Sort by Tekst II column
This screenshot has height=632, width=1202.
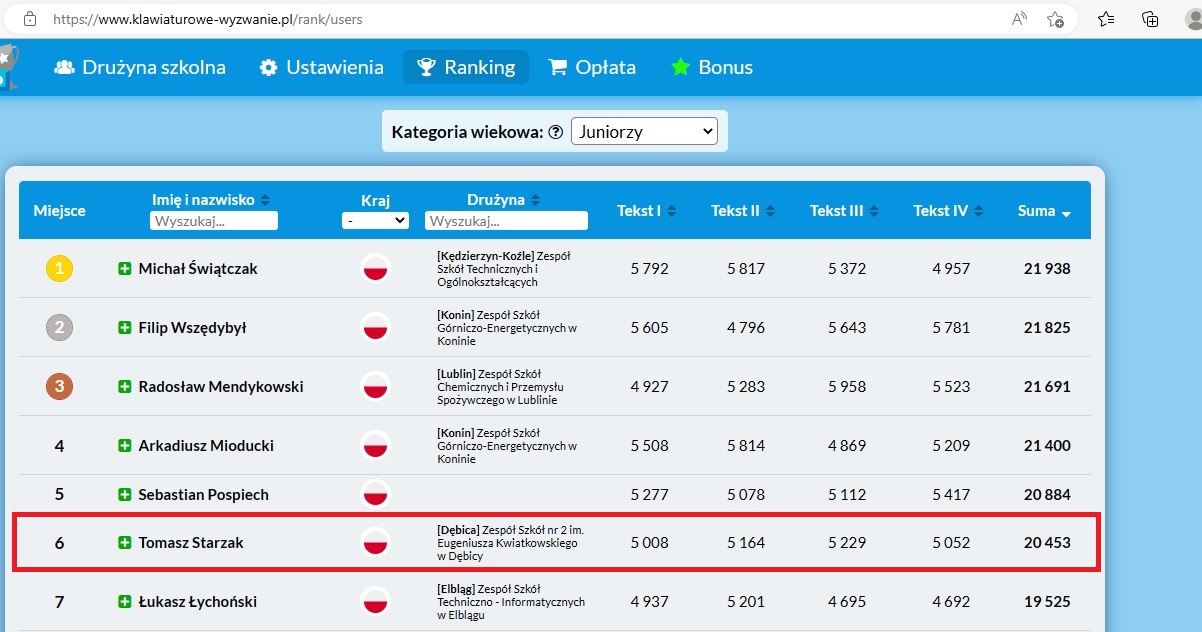[743, 211]
